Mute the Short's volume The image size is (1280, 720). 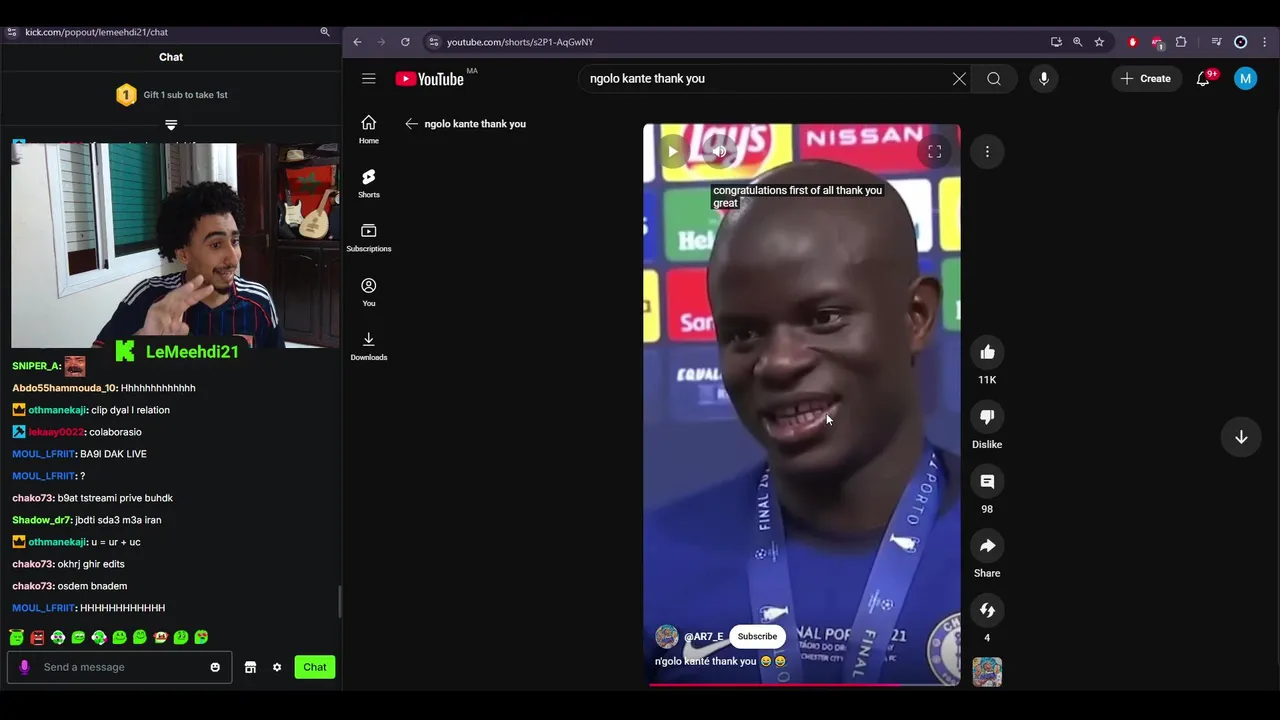coord(719,152)
